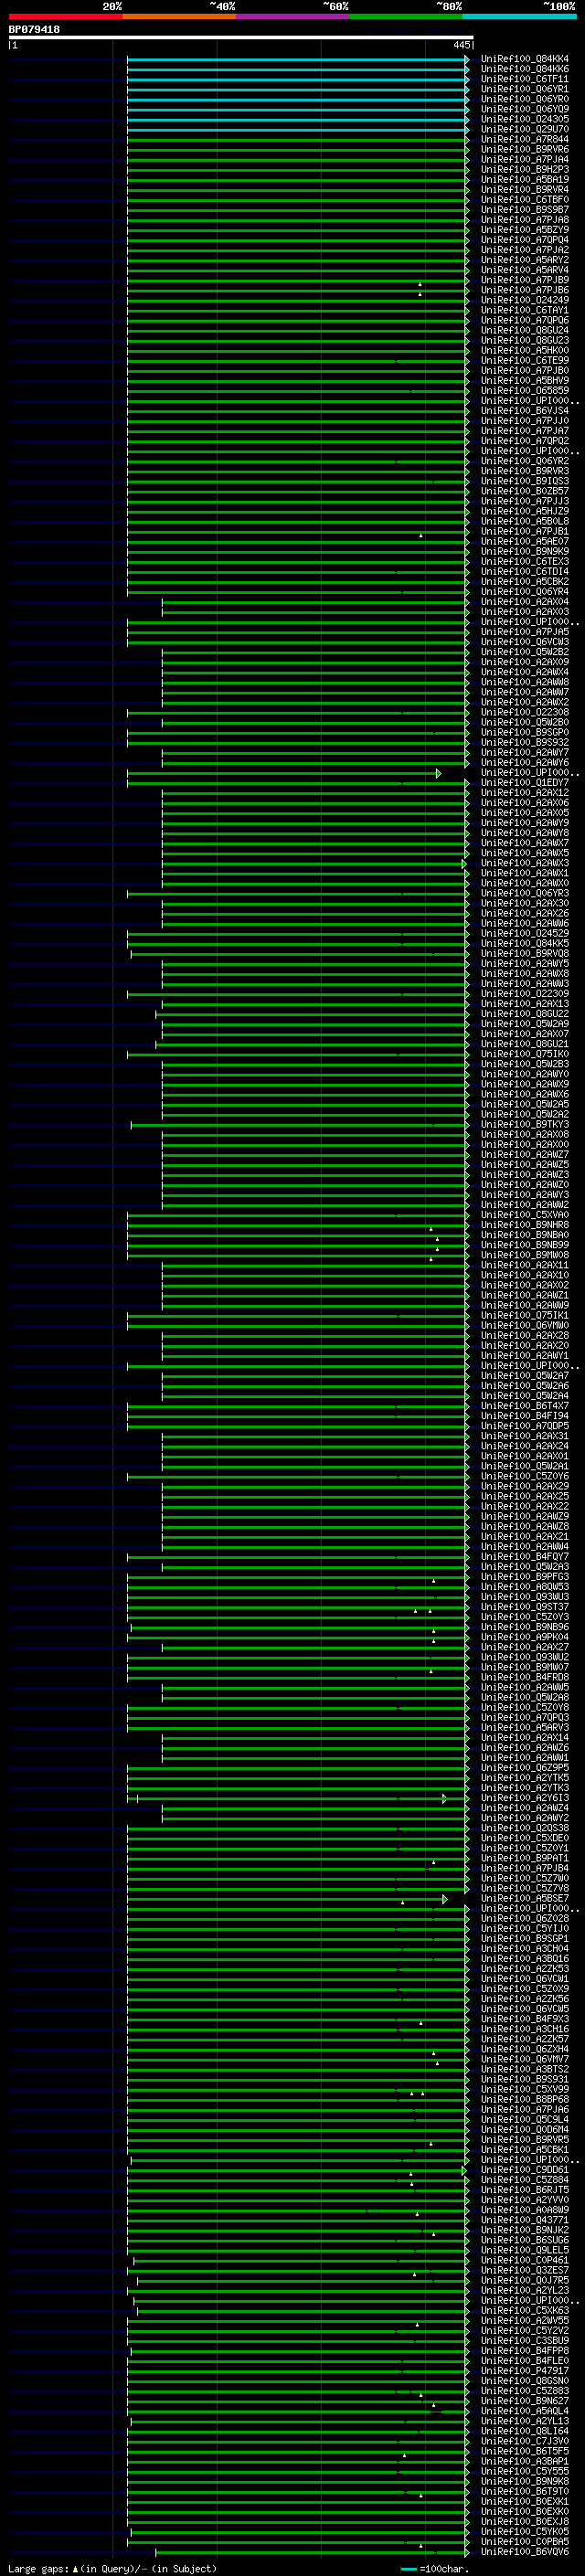Select the query name BP079418
Image resolution: width=585 pixels, height=2576 pixels.
point(34,29)
